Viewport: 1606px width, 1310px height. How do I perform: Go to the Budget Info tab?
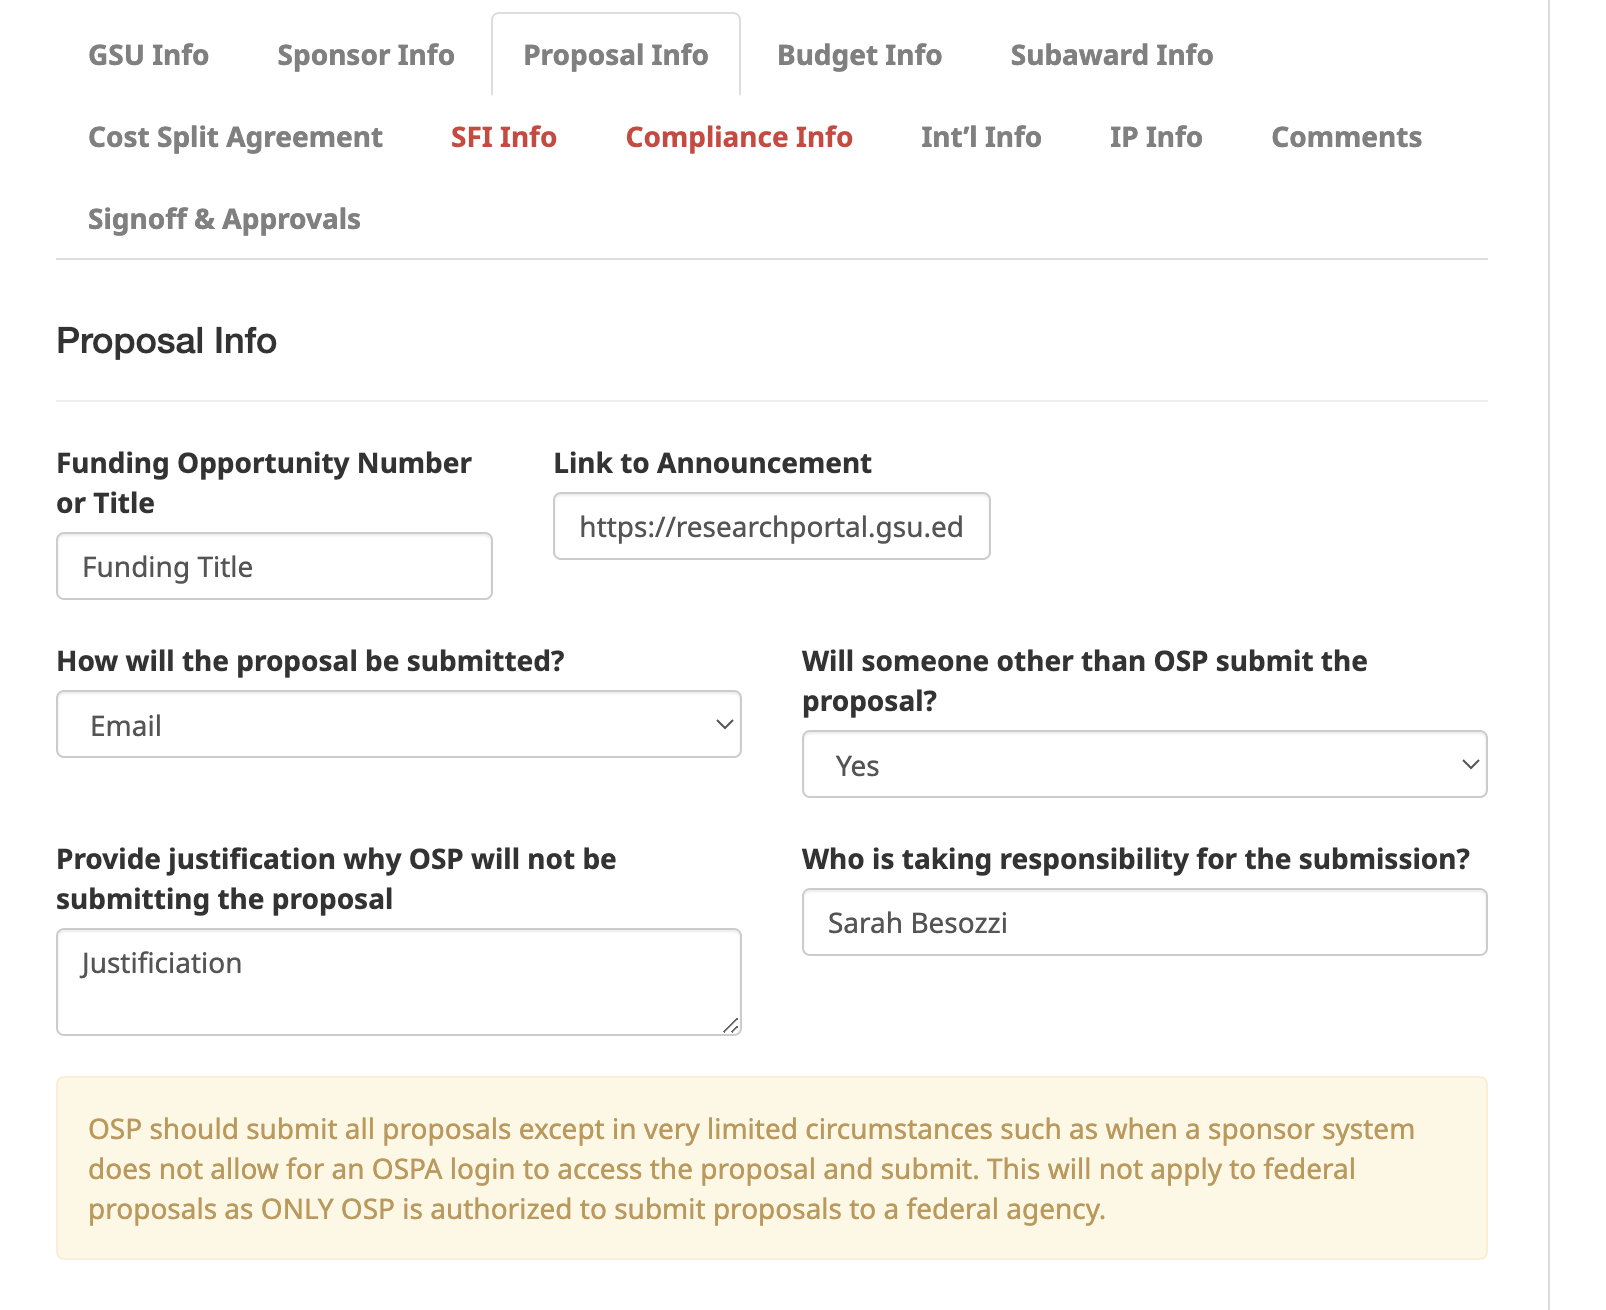pyautogui.click(x=859, y=55)
